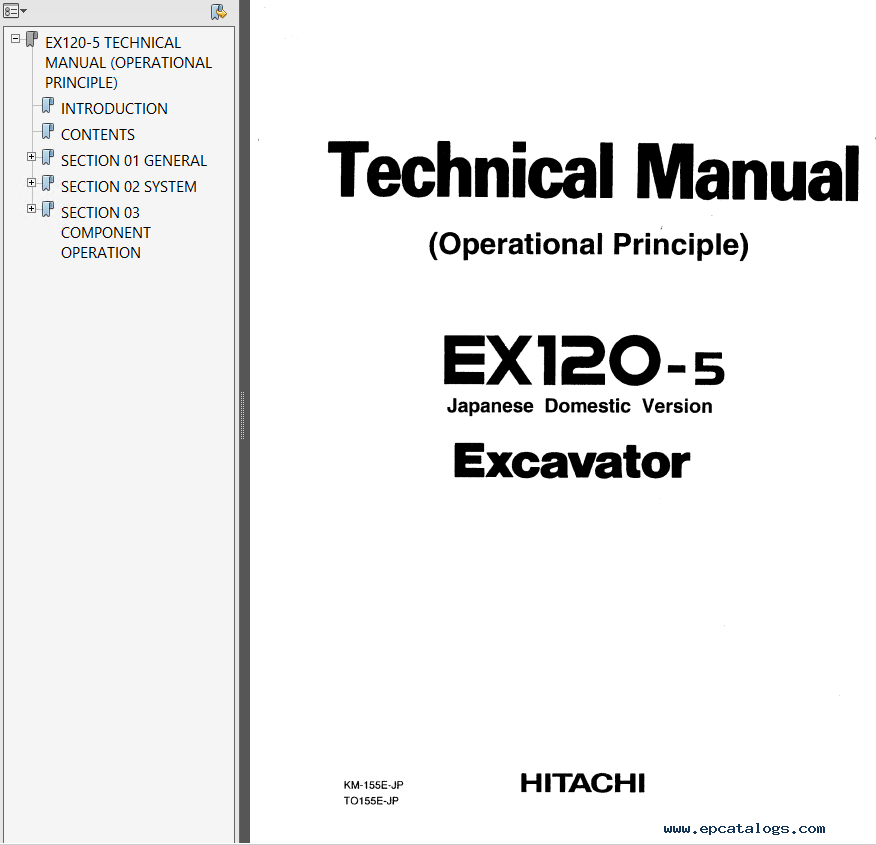The height and width of the screenshot is (845, 876).
Task: Click the bookmark icon beside SECTION 02 SYSTEM
Action: click(x=48, y=183)
